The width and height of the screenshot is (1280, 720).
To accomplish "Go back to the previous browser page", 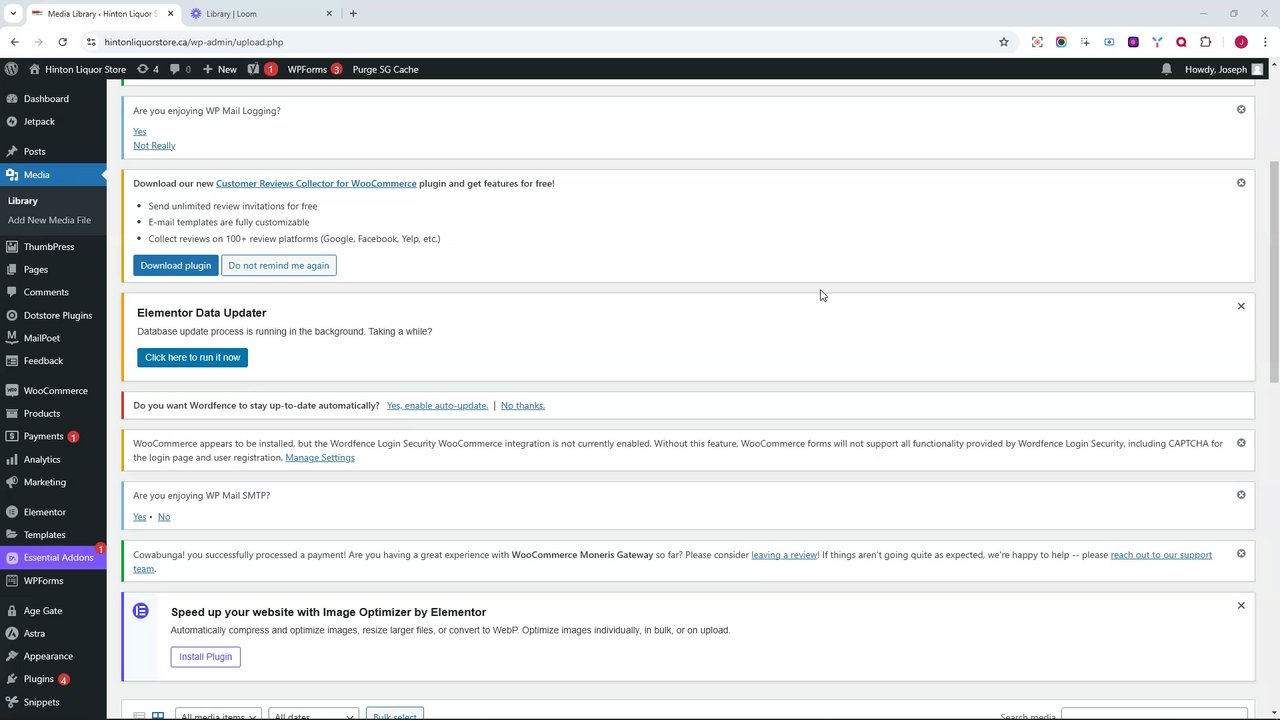I will 14,42.
